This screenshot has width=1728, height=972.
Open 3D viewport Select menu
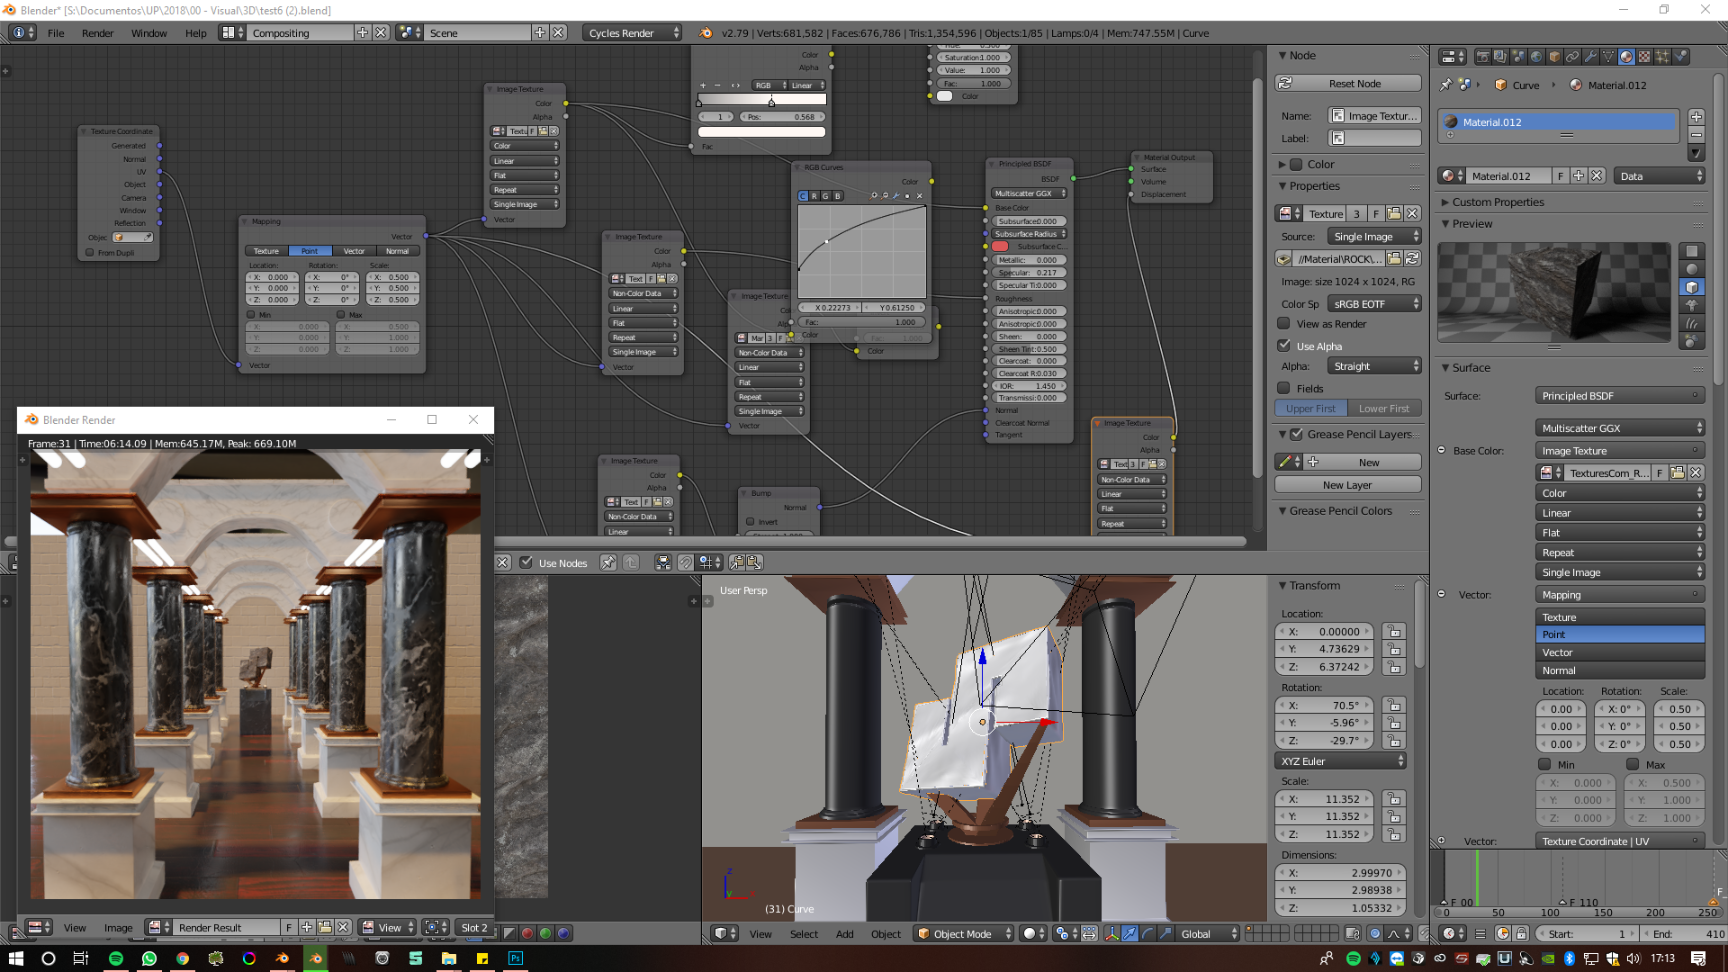(x=804, y=934)
